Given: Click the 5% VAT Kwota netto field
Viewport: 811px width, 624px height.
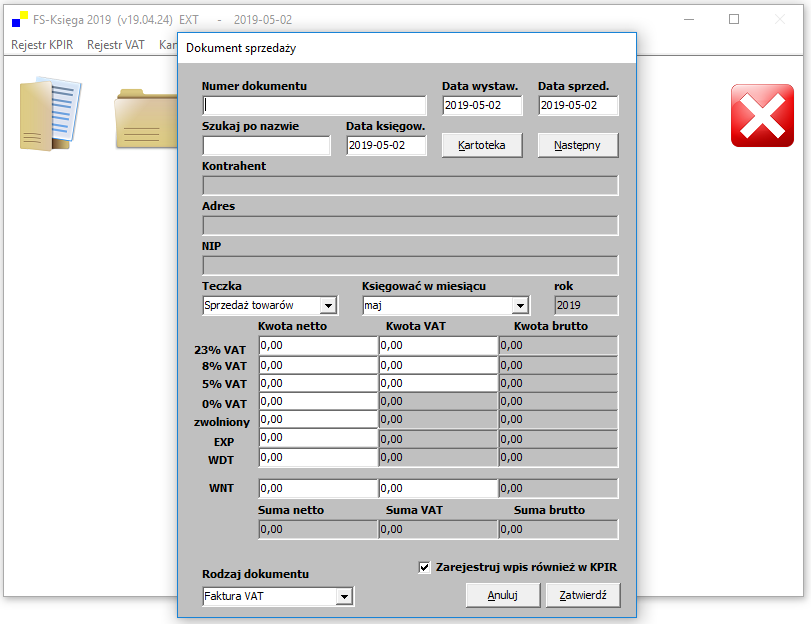Looking at the screenshot, I should [318, 383].
